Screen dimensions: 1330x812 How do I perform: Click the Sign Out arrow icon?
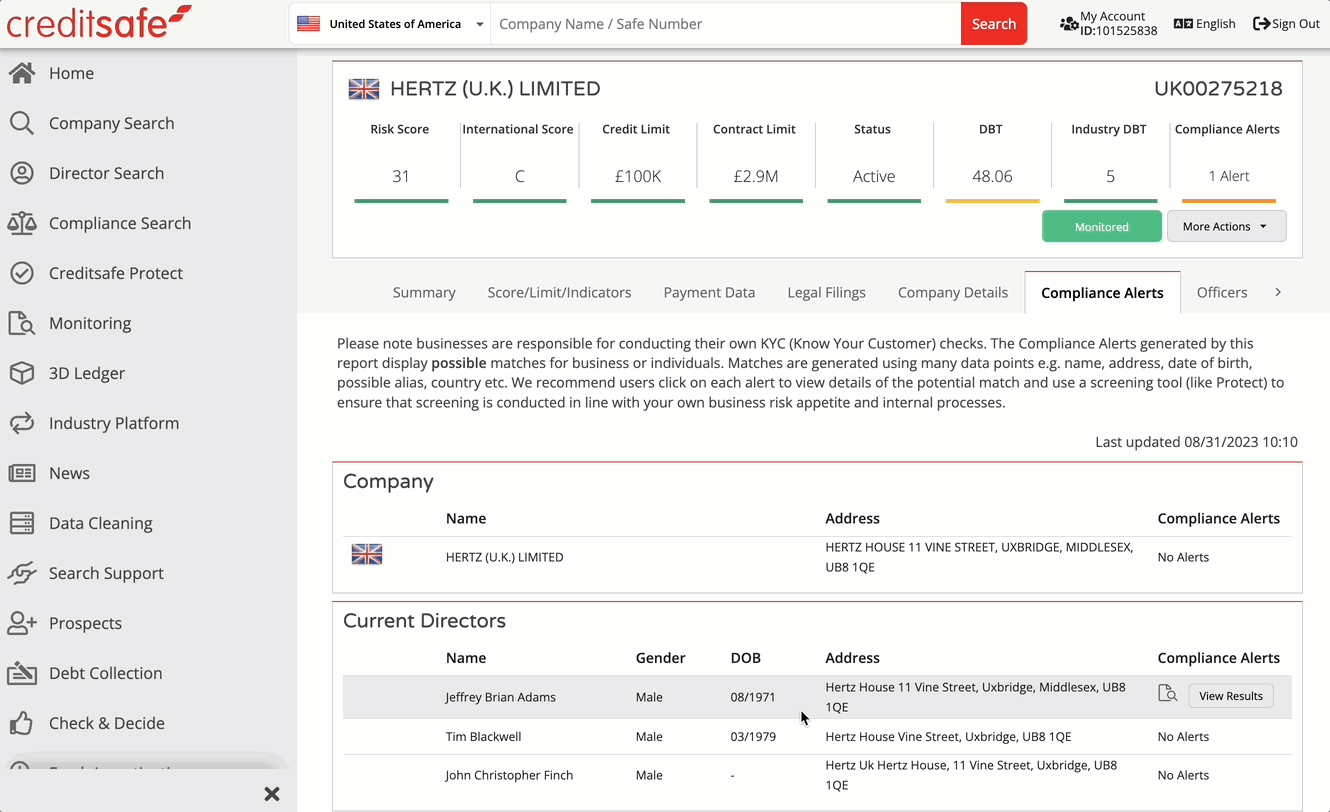tap(1261, 23)
